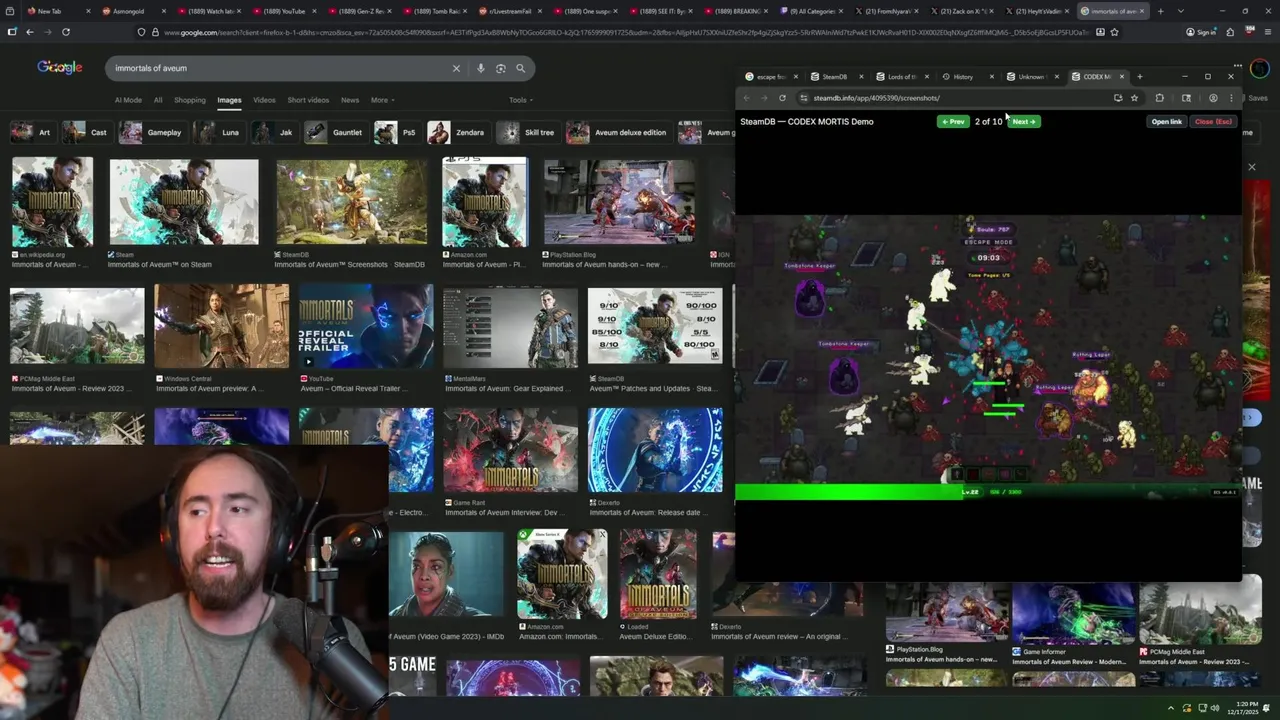Click the Firefox shield tracking protection icon
The image size is (1280, 720).
coord(142,32)
